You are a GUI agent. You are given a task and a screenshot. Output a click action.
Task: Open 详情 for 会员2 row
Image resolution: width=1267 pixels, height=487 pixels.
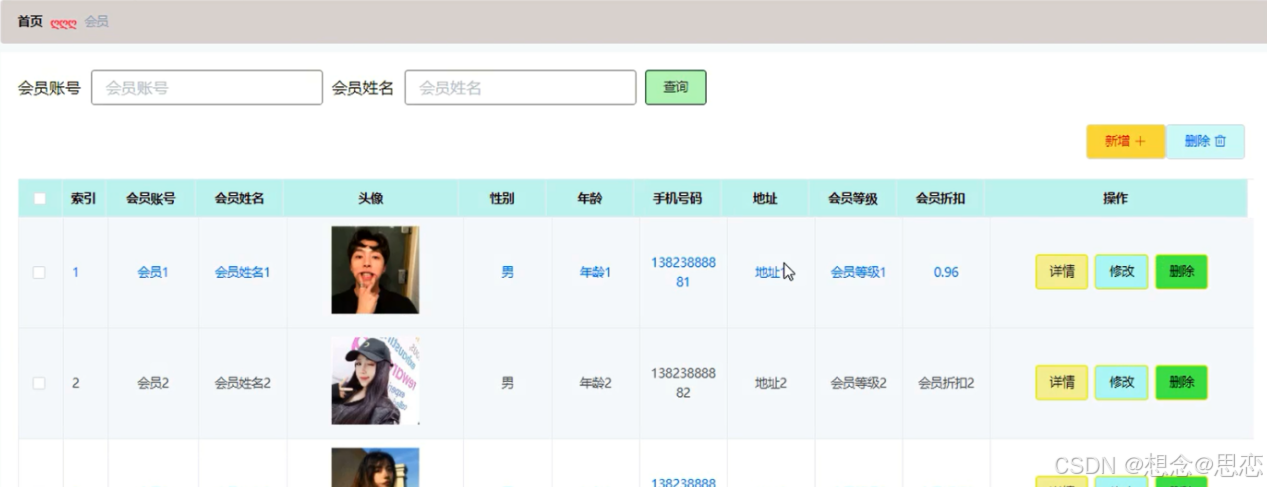1062,382
